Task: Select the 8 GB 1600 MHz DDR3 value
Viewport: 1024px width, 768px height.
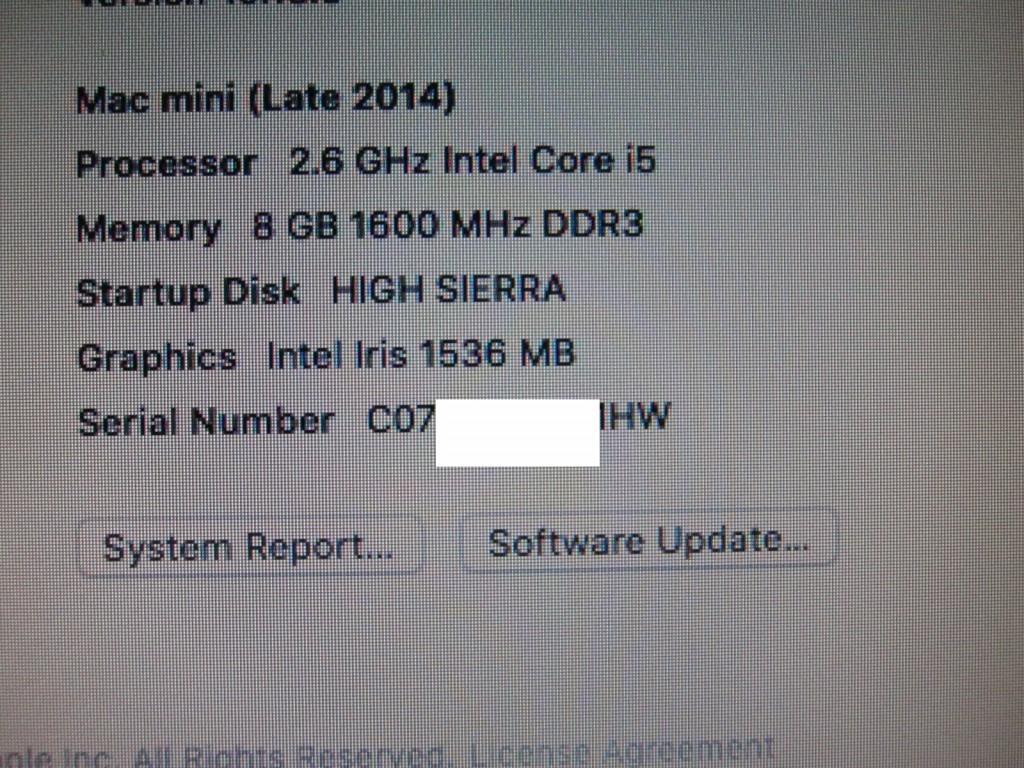Action: 448,225
